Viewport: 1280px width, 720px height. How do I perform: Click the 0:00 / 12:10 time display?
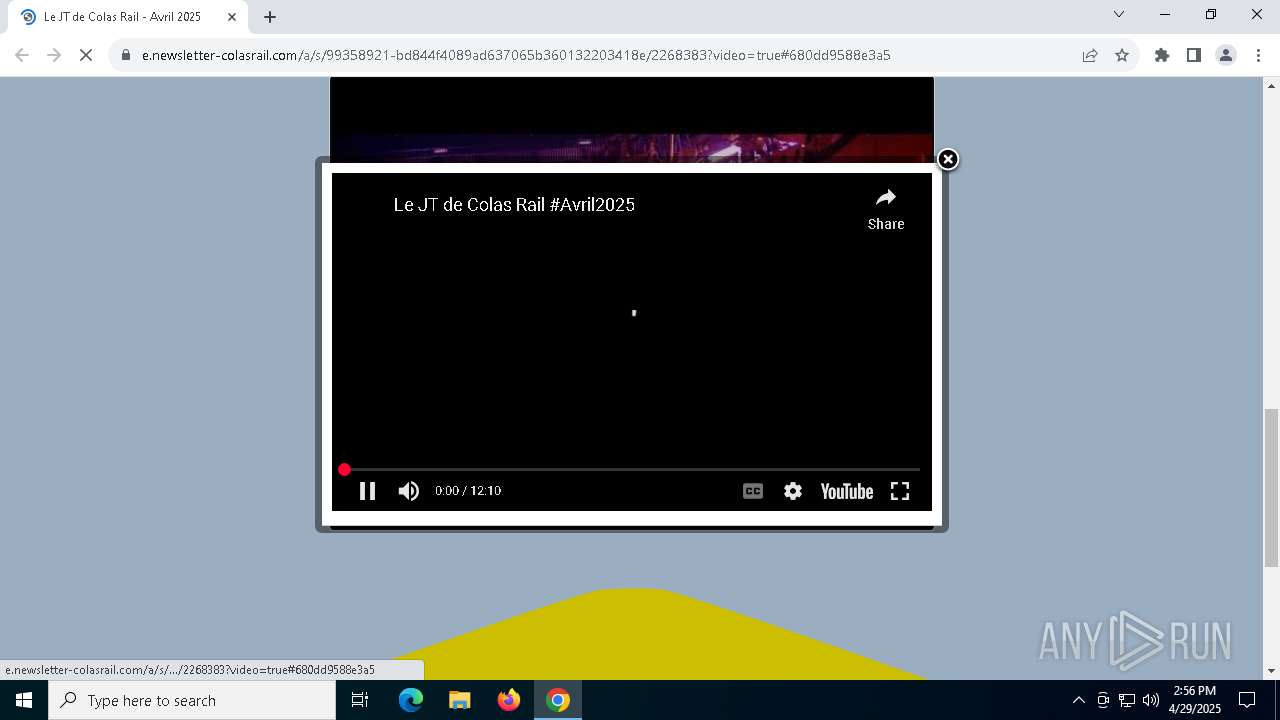pyautogui.click(x=468, y=491)
